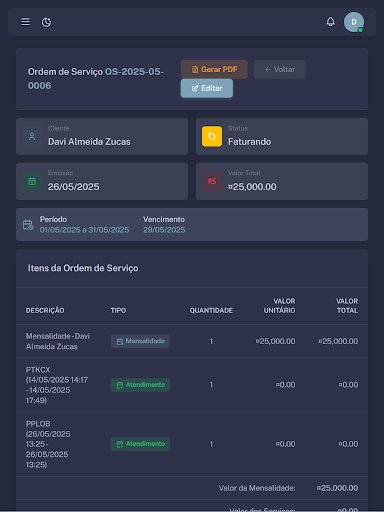
Task: Click the Gerar PDF button
Action: coord(214,69)
